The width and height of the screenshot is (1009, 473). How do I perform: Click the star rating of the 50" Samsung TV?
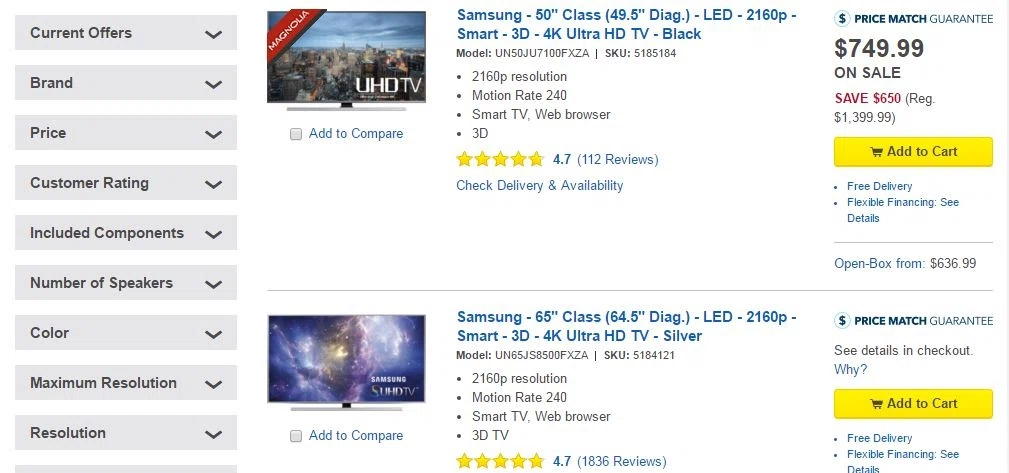(x=500, y=159)
